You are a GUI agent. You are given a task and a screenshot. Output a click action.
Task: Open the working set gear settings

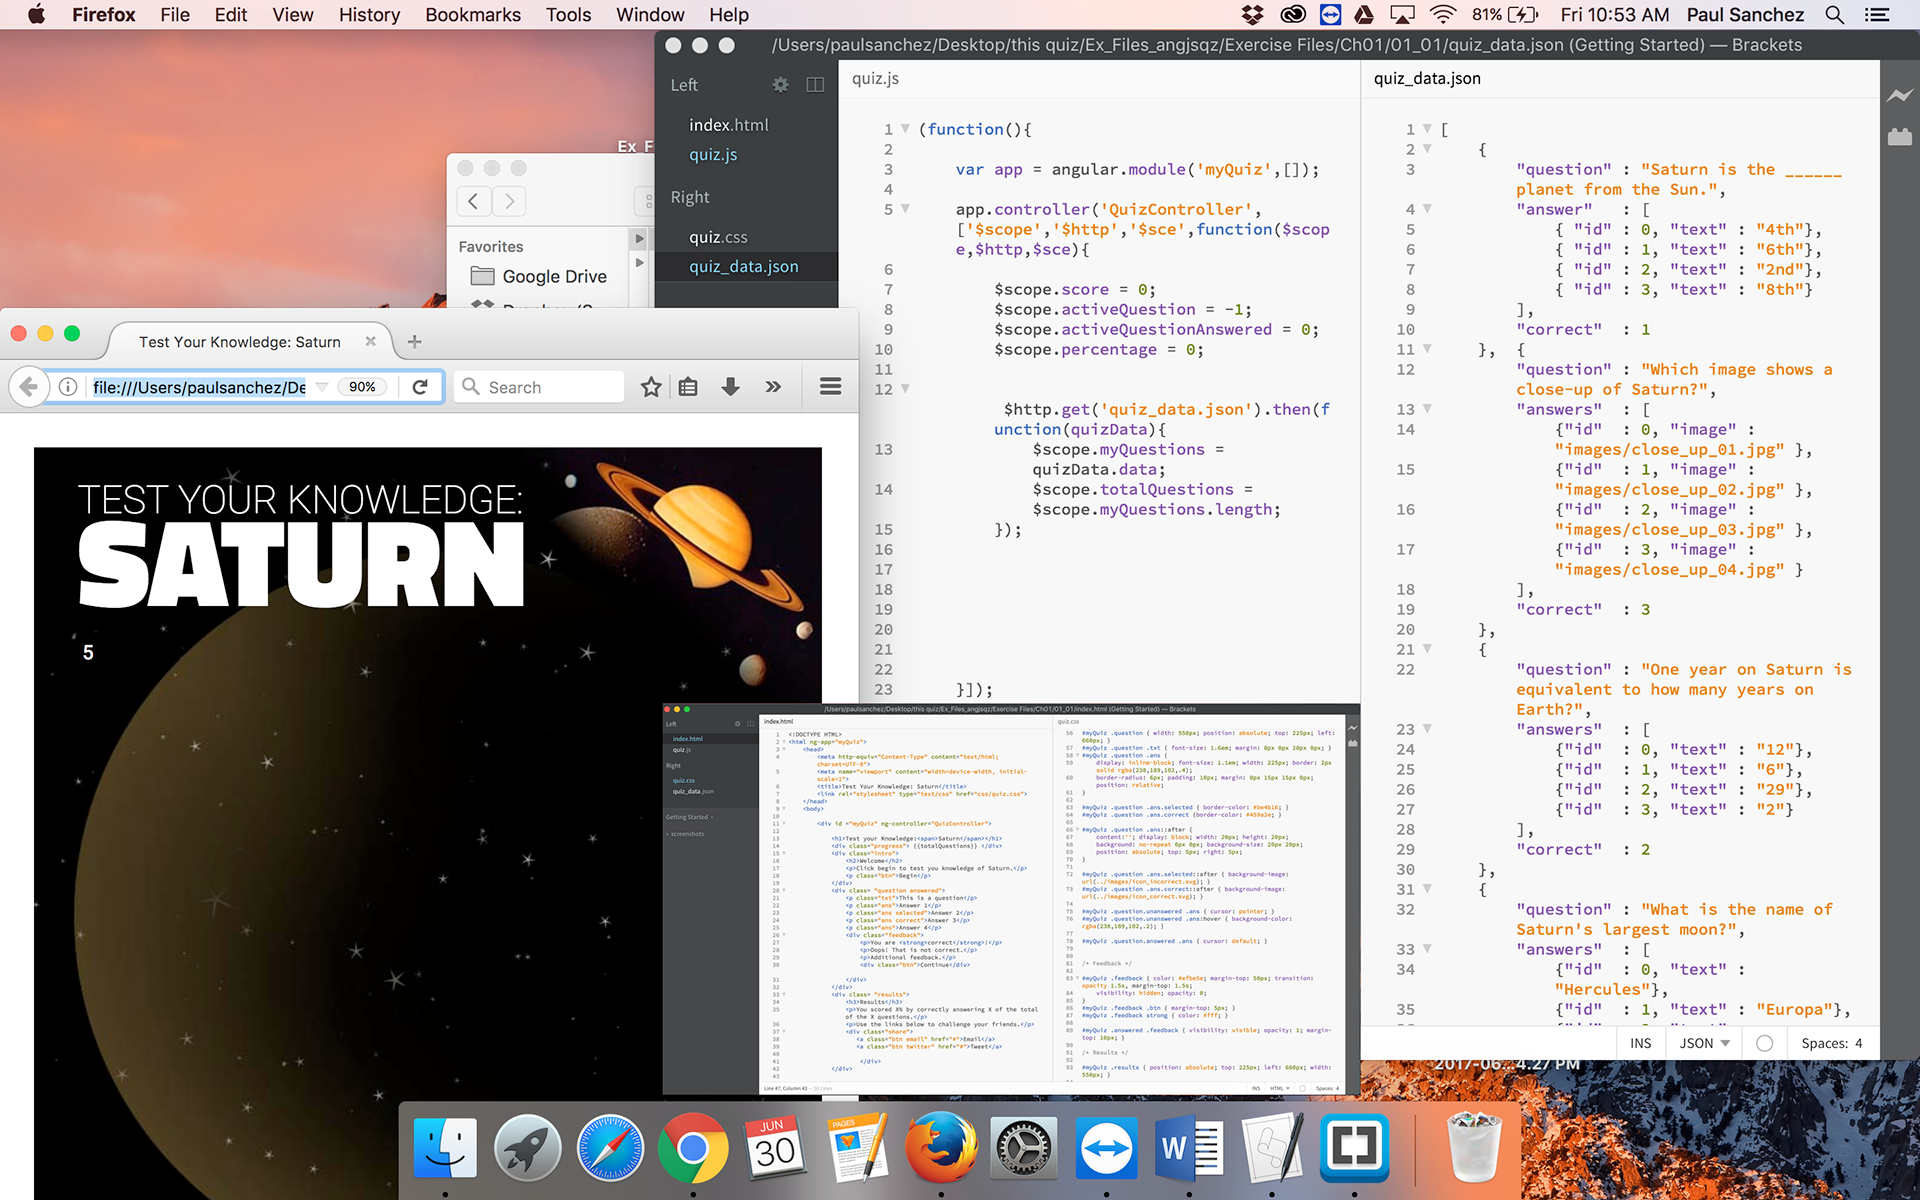coord(780,85)
